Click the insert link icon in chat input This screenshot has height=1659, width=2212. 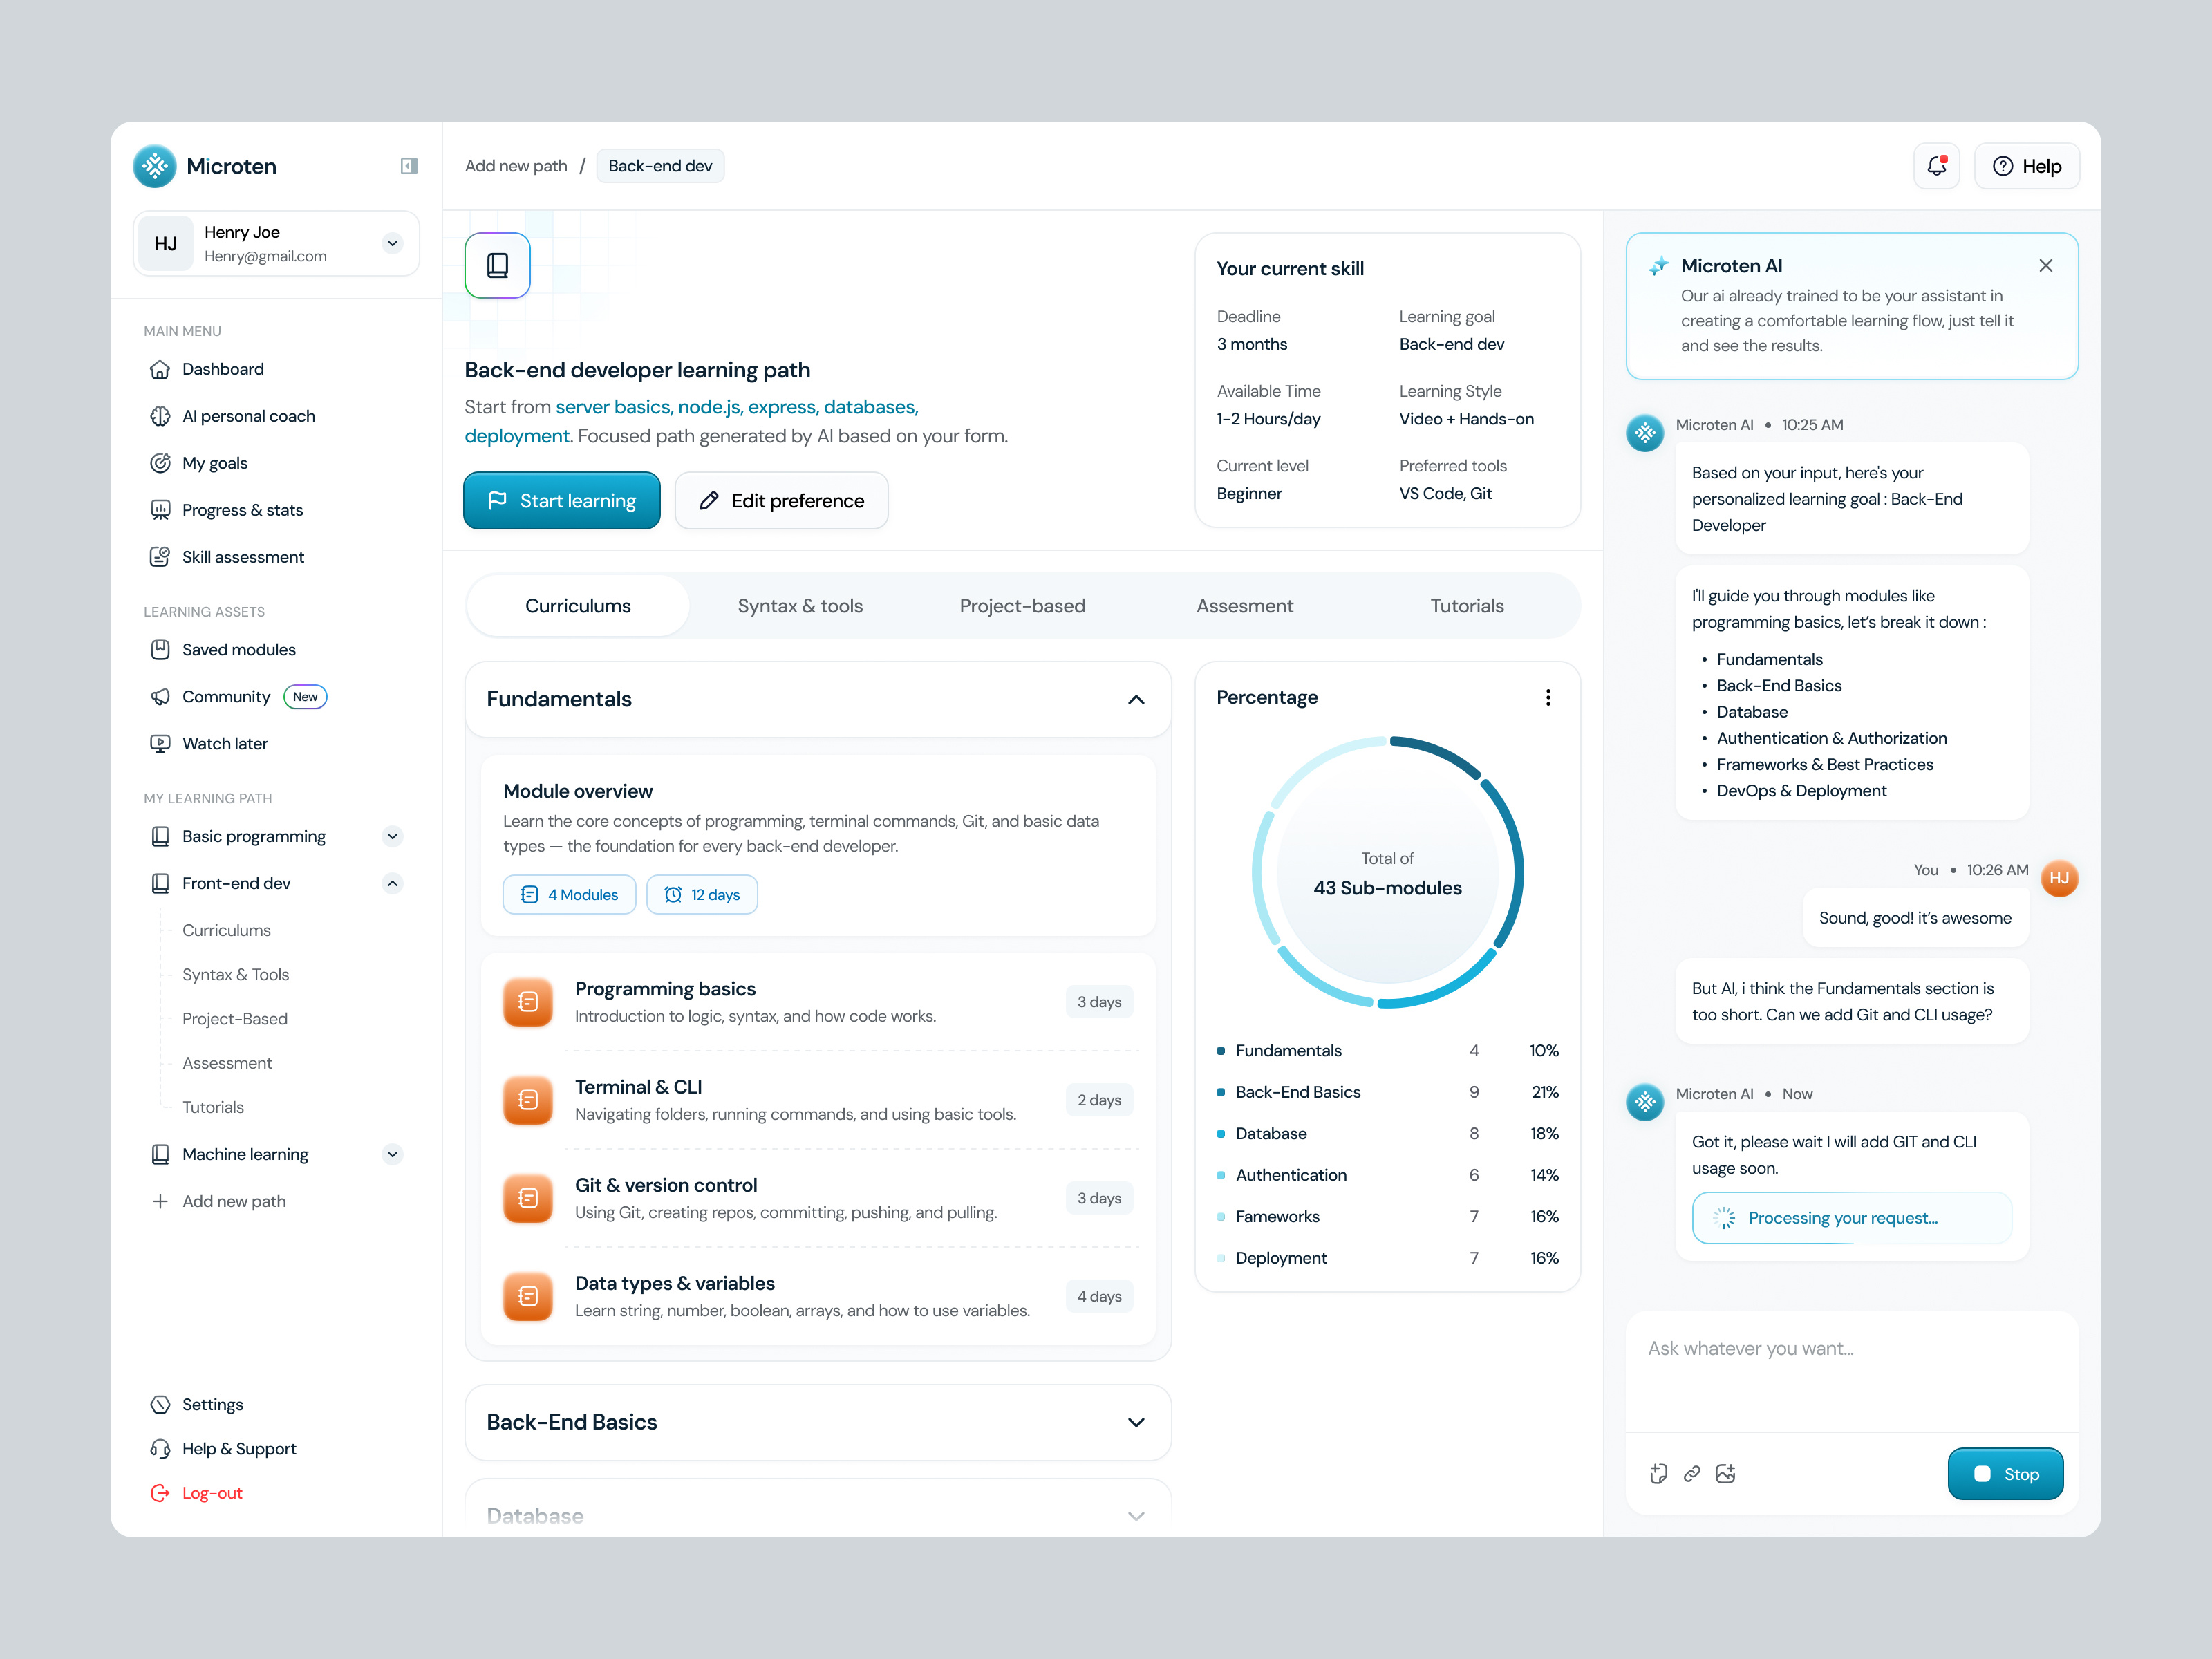[1692, 1473]
